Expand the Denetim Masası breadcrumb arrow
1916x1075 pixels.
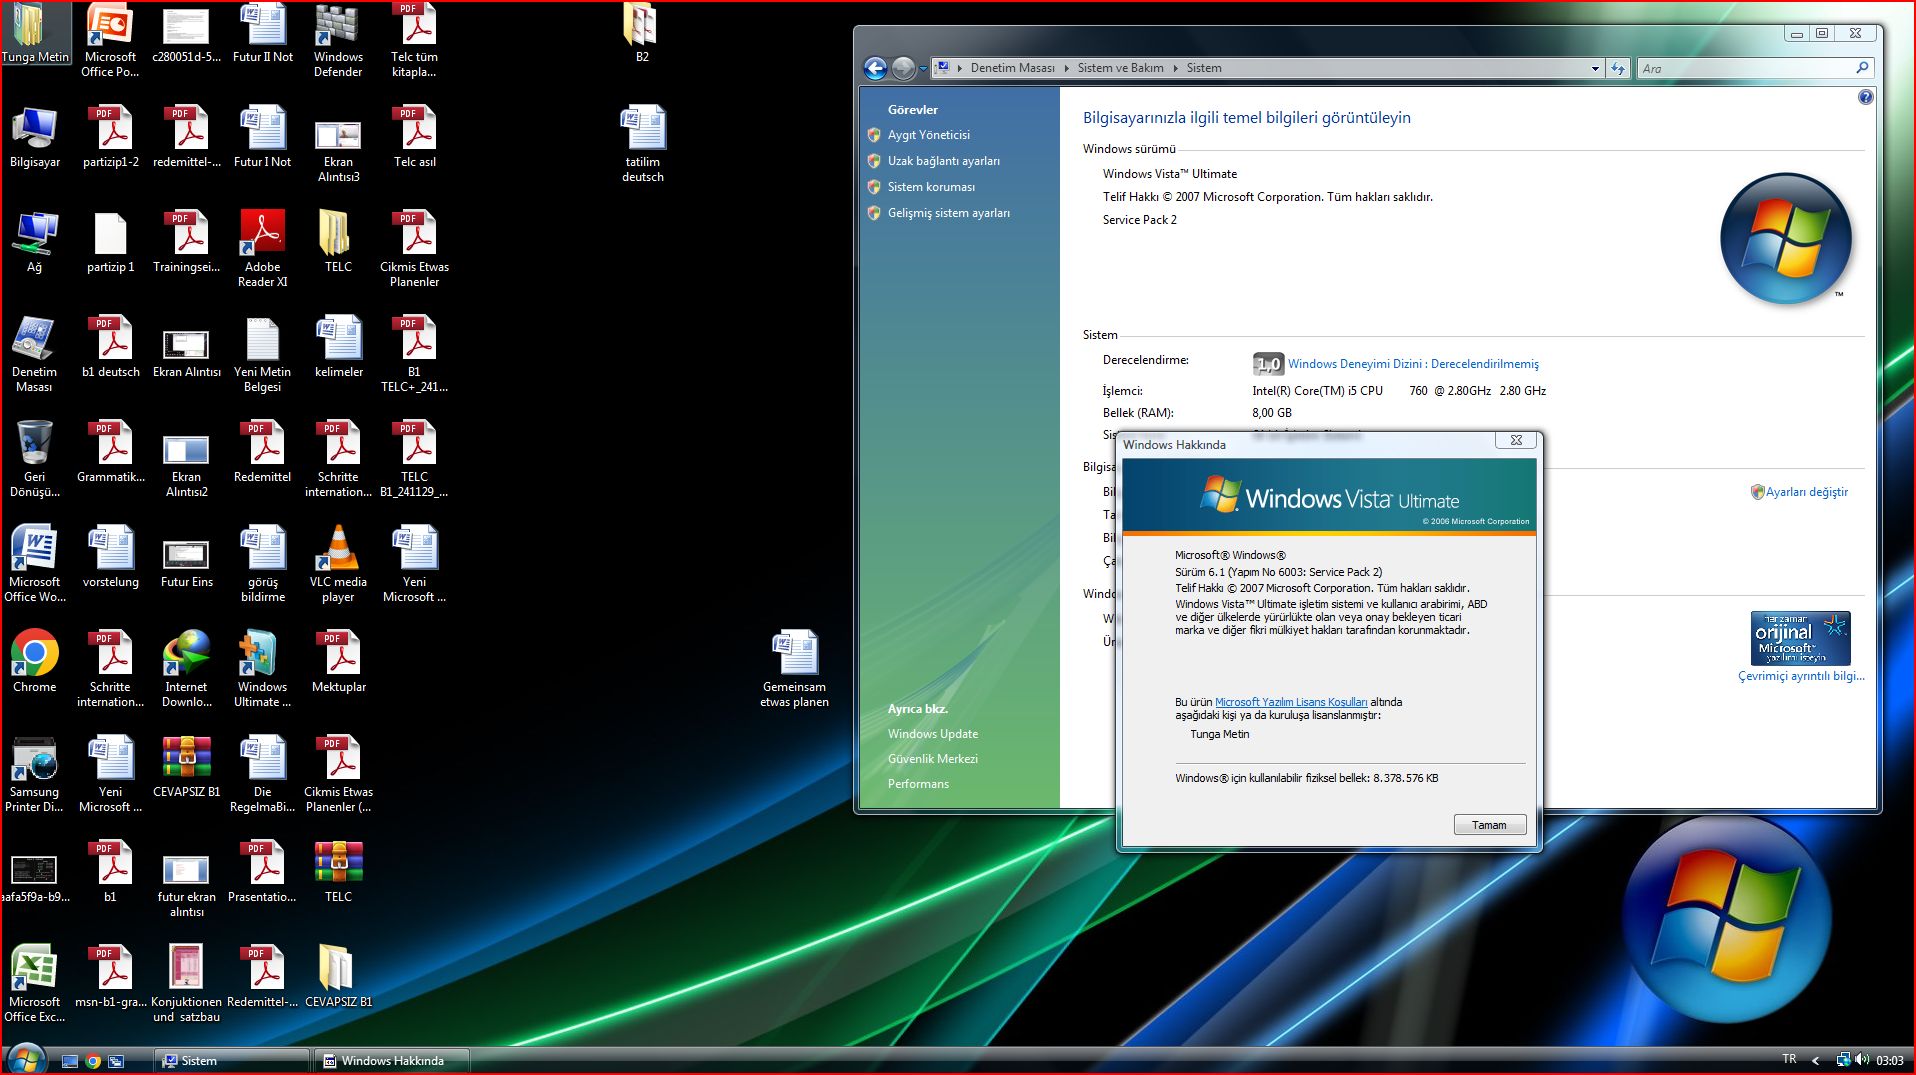[1066, 68]
